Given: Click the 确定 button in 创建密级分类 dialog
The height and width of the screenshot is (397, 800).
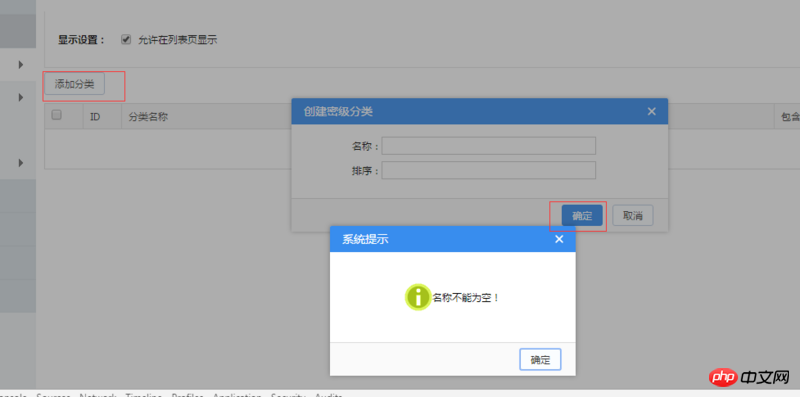Looking at the screenshot, I should [x=582, y=216].
